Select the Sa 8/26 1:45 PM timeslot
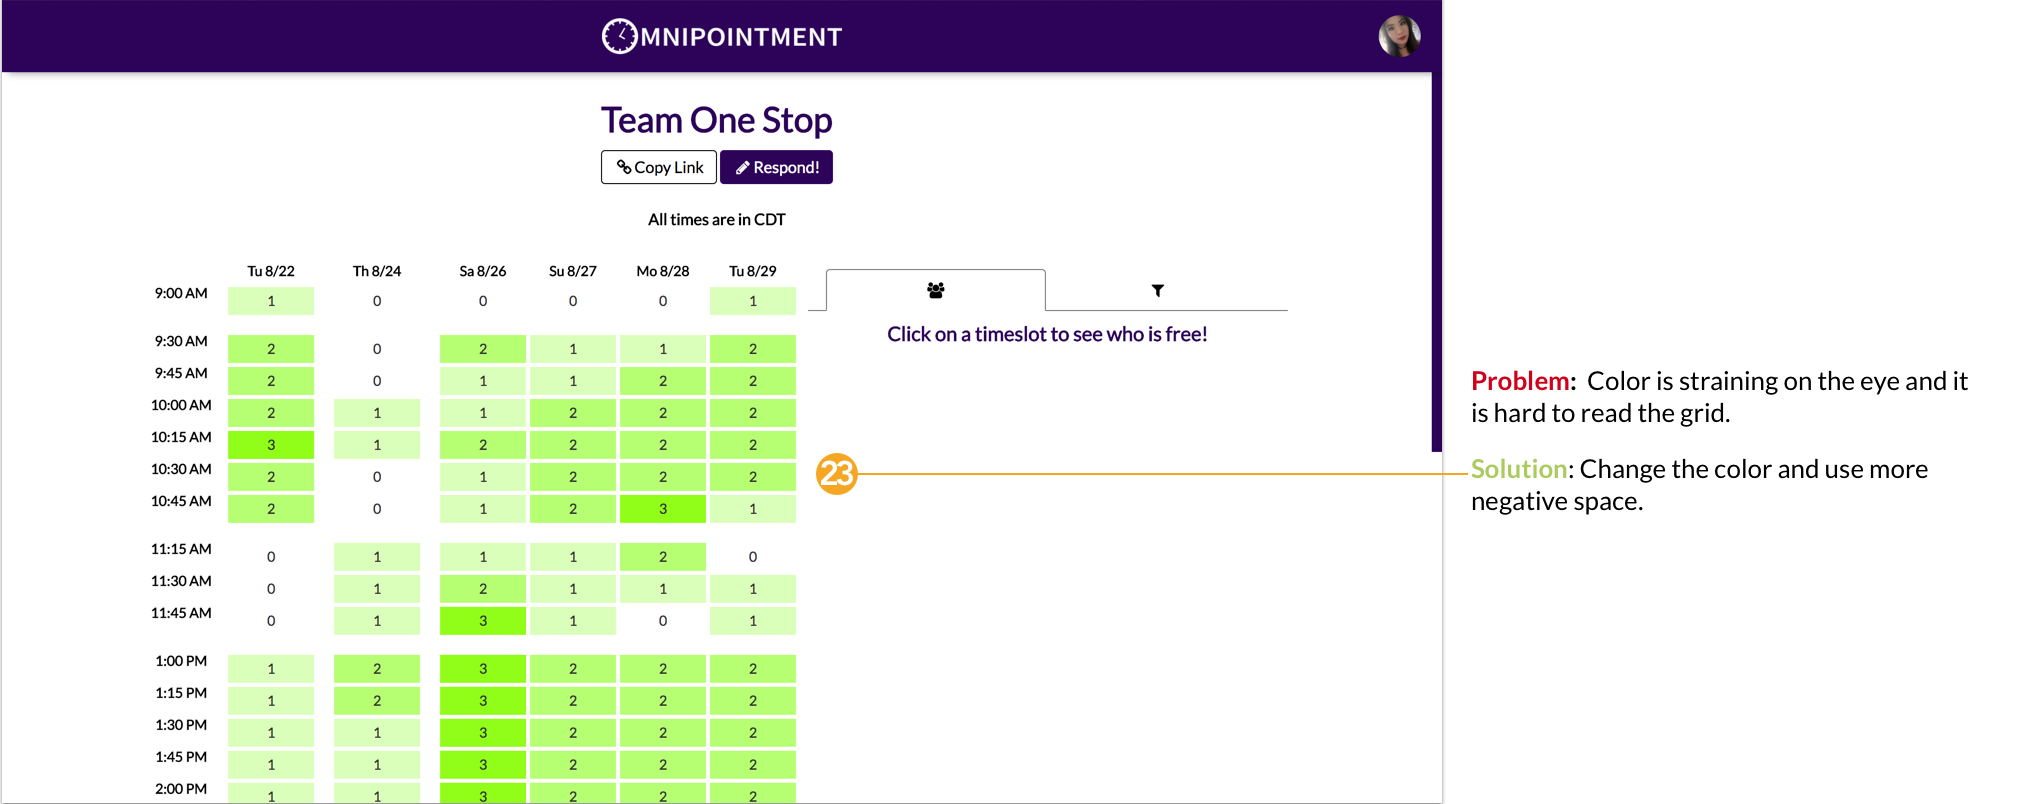 483,765
